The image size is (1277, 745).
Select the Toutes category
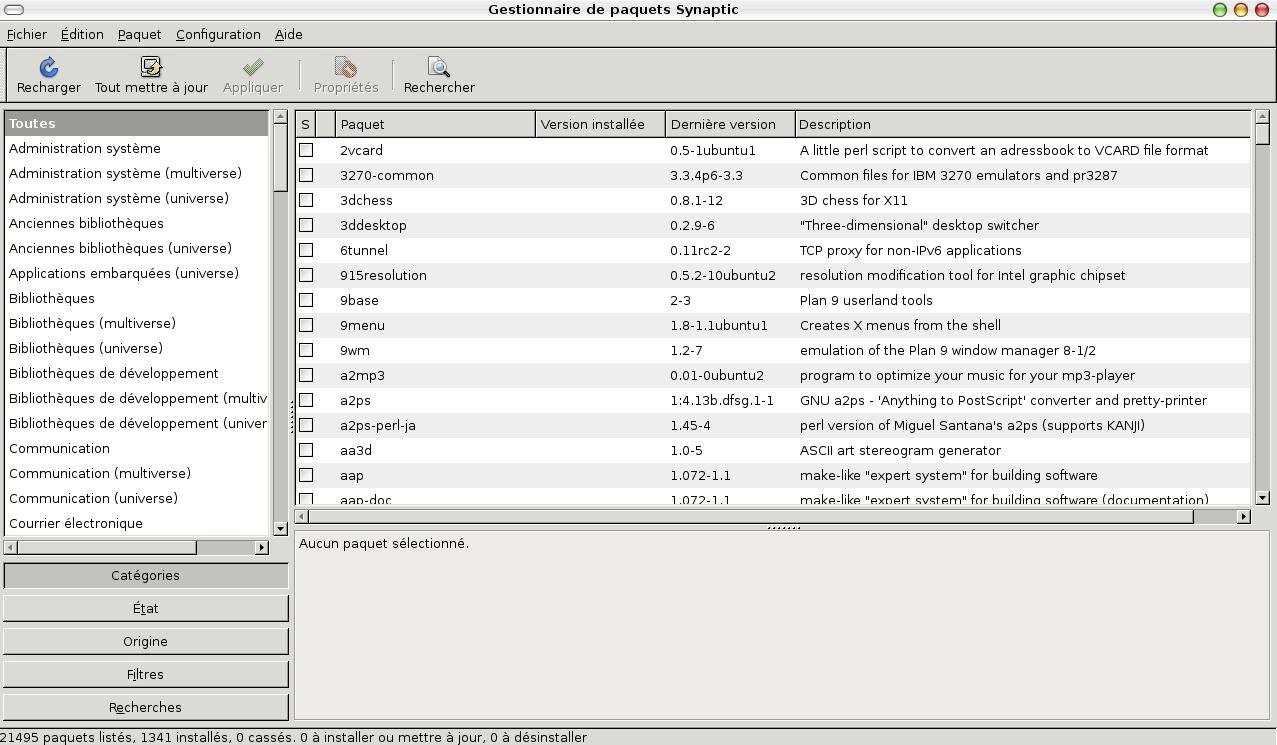click(x=136, y=123)
